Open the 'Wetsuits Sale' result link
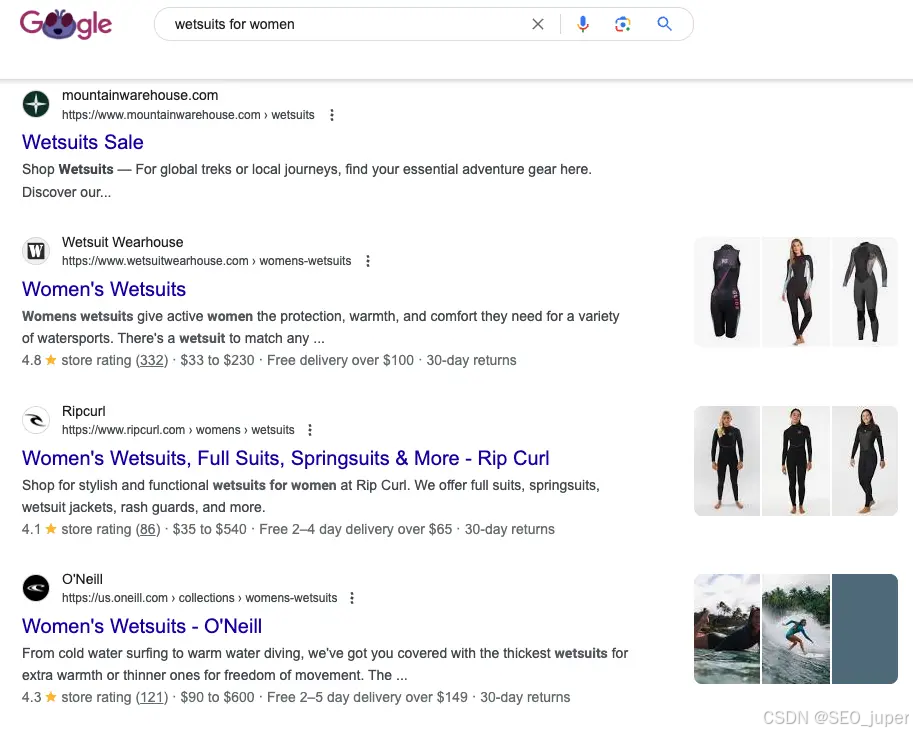Screen dimensions: 913x733 83,142
